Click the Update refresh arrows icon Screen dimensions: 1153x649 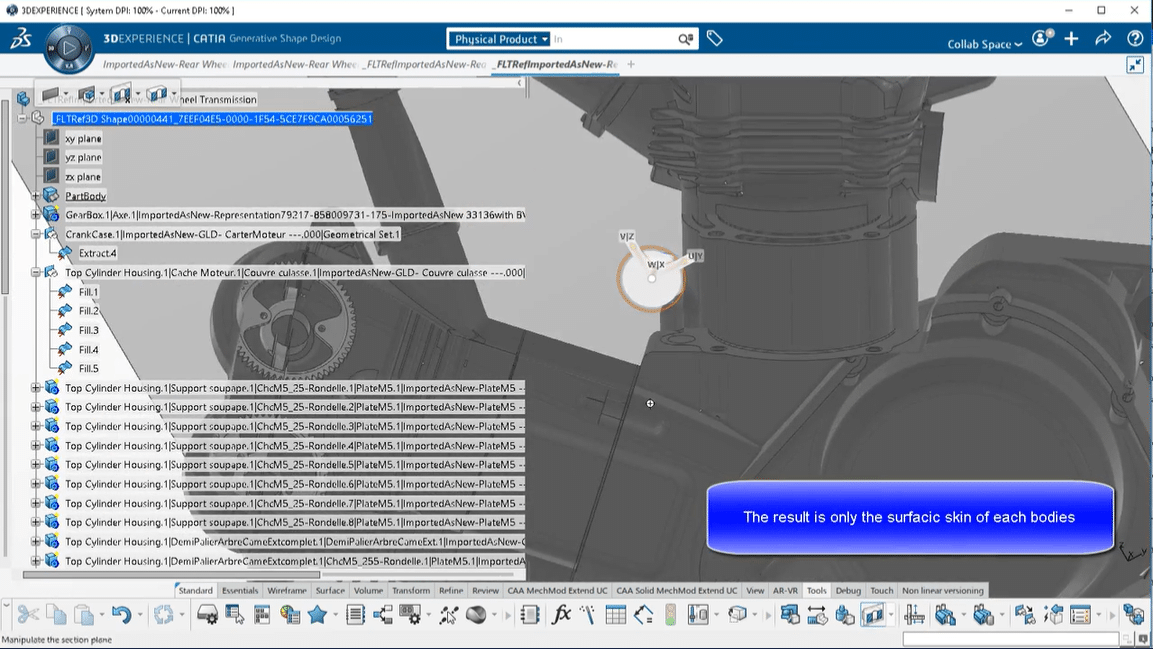pyautogui.click(x=163, y=614)
